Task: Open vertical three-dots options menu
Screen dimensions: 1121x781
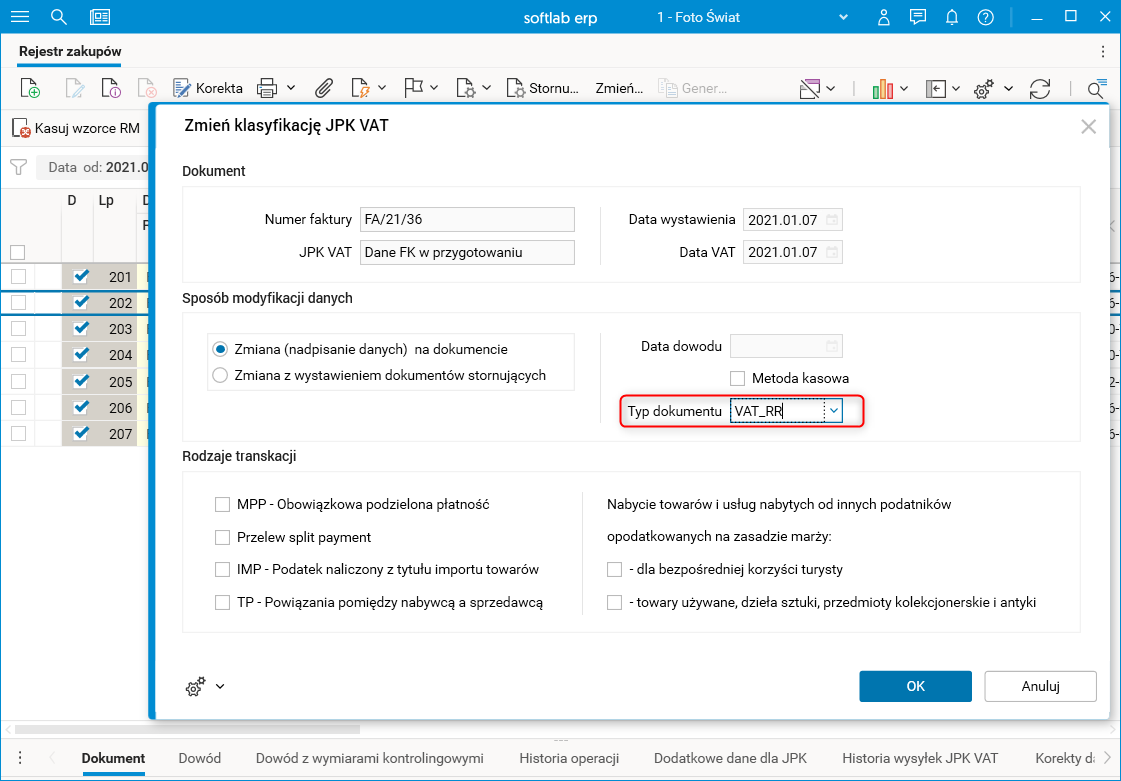Action: (1103, 51)
